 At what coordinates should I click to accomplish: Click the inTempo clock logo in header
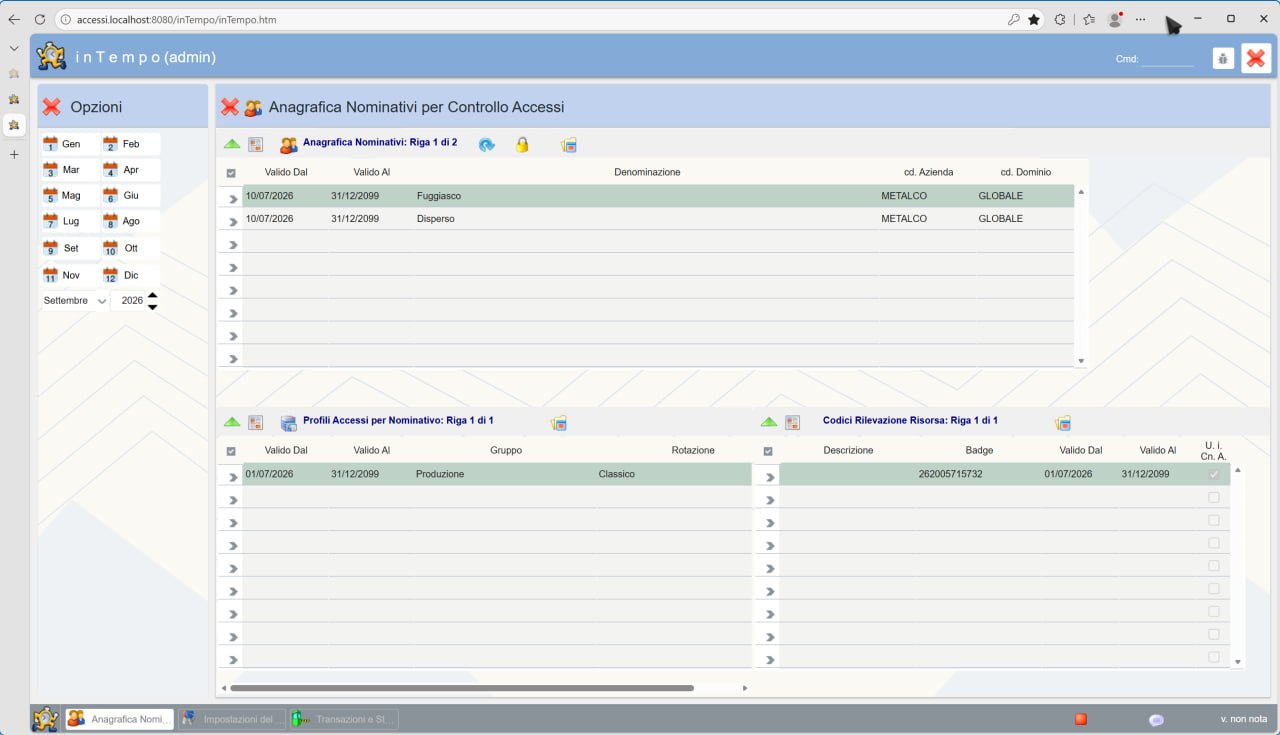[x=52, y=57]
